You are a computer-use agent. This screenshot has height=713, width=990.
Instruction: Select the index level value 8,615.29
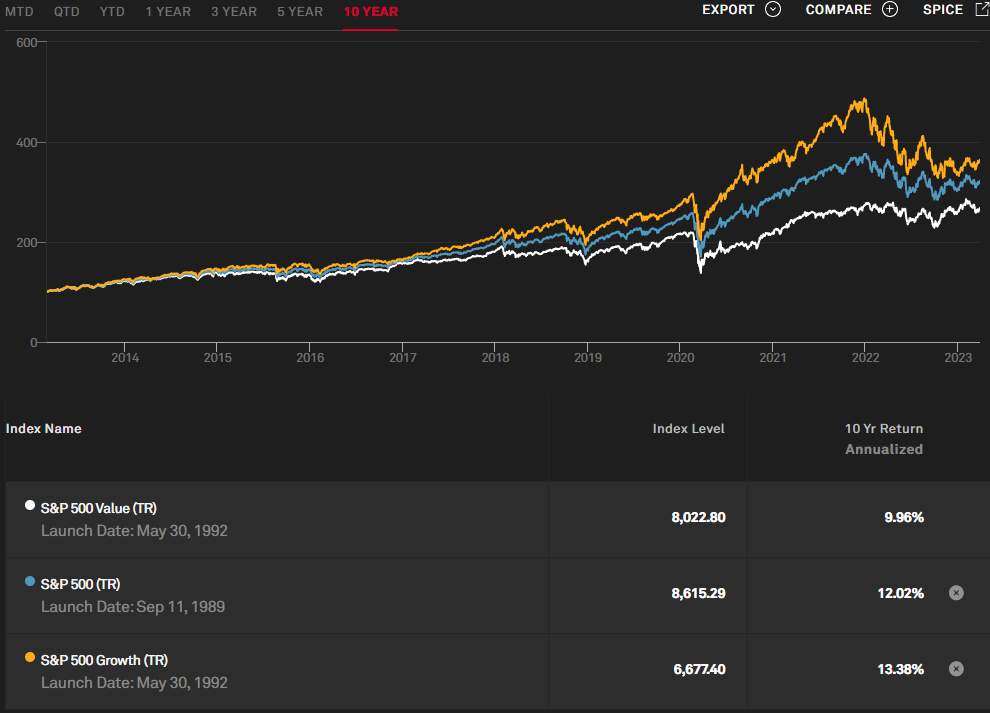698,593
